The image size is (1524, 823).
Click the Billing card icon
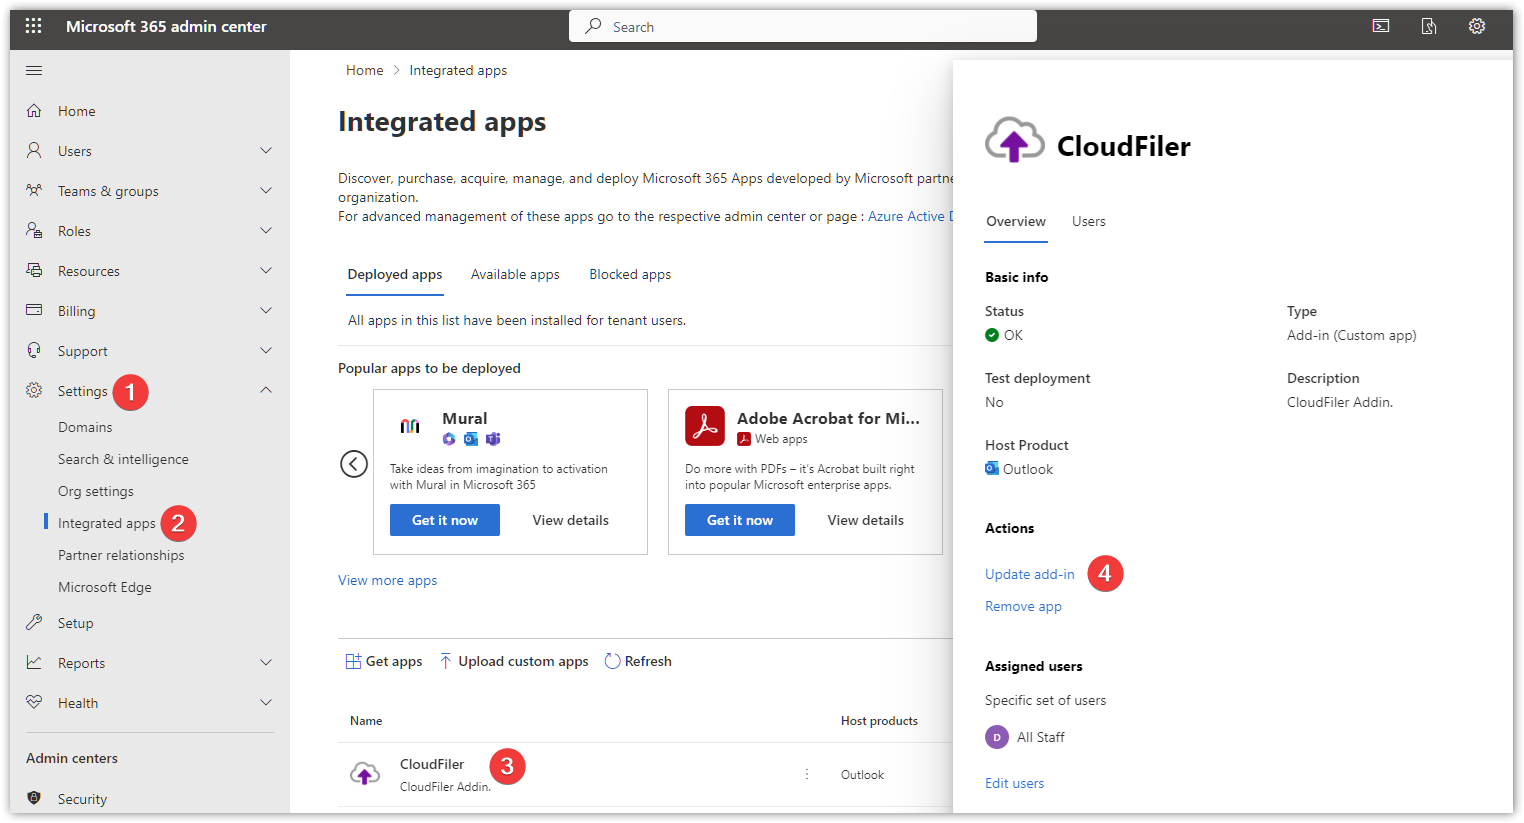tap(34, 310)
